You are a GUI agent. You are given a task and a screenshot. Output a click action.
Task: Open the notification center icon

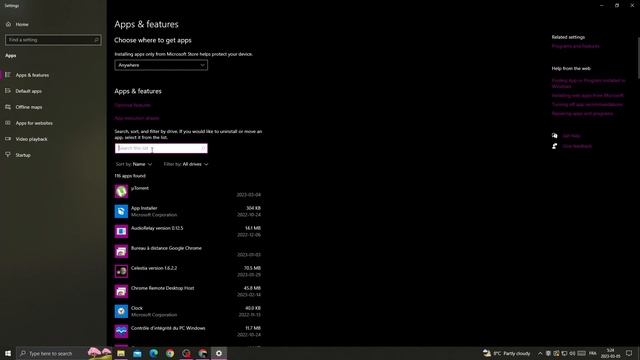coord(629,353)
